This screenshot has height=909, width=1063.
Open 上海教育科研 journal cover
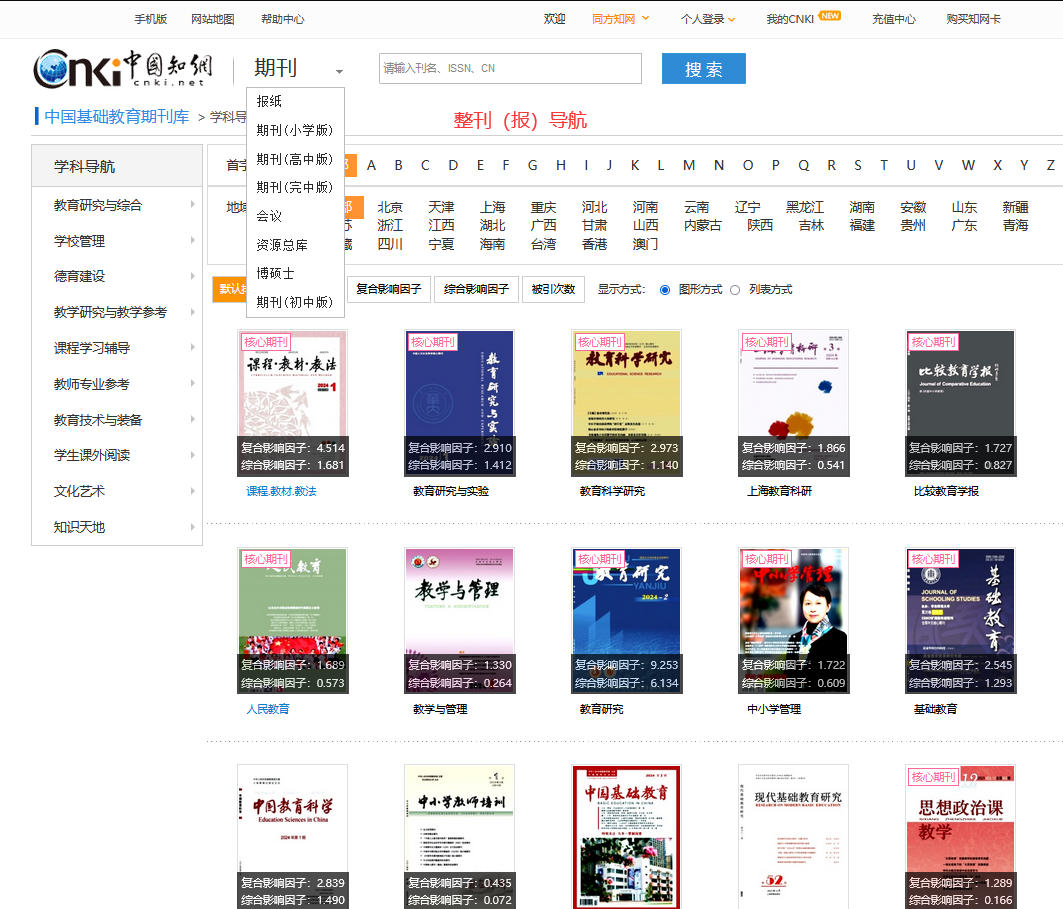tap(793, 403)
